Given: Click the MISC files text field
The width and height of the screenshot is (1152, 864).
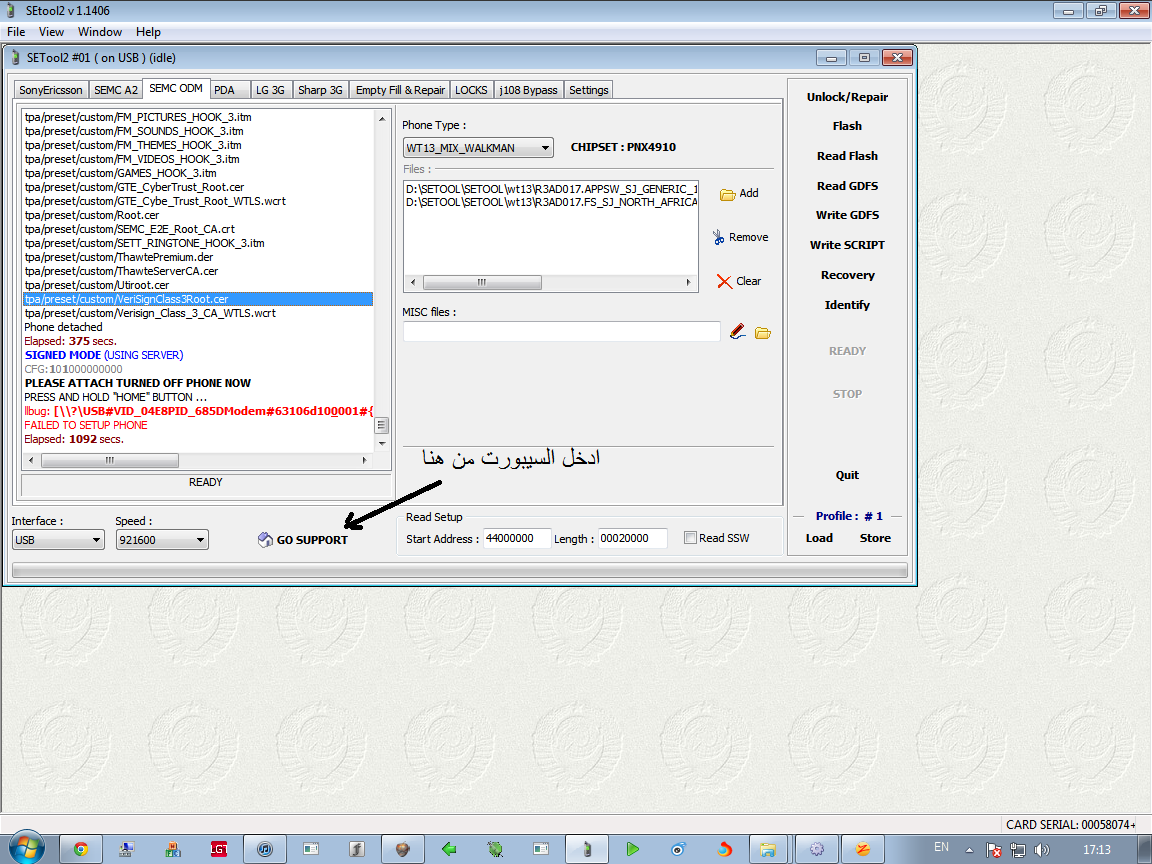Looking at the screenshot, I should pyautogui.click(x=561, y=332).
